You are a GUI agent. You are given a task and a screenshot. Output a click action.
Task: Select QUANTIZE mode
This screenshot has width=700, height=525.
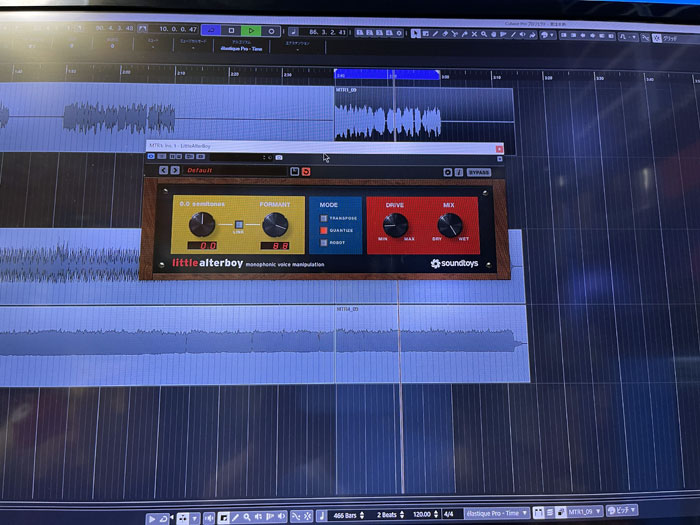point(324,230)
